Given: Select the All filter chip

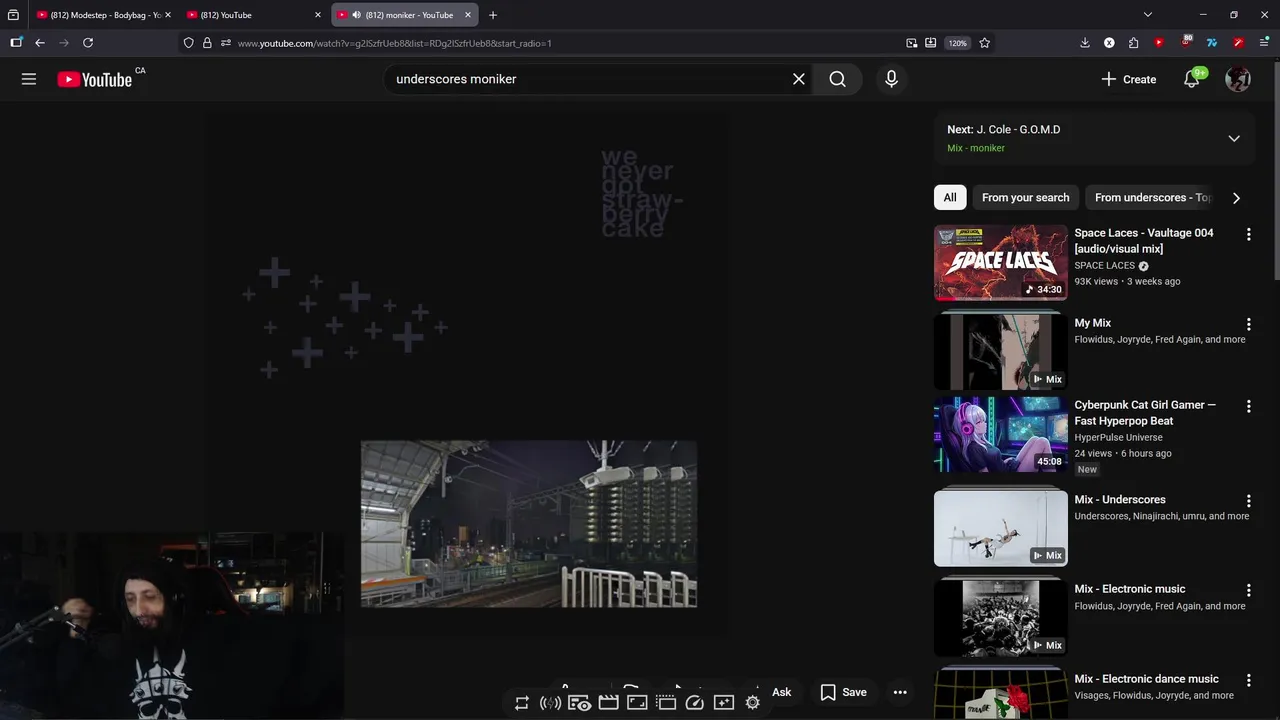Looking at the screenshot, I should [x=950, y=197].
